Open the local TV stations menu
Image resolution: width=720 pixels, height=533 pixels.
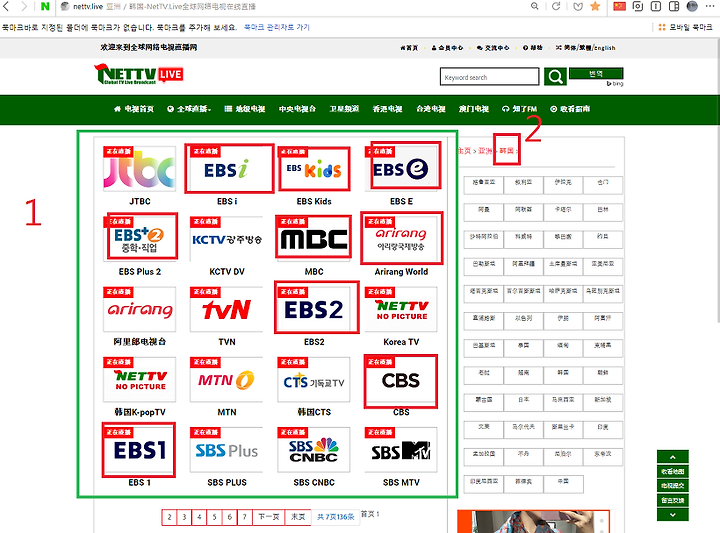point(245,109)
